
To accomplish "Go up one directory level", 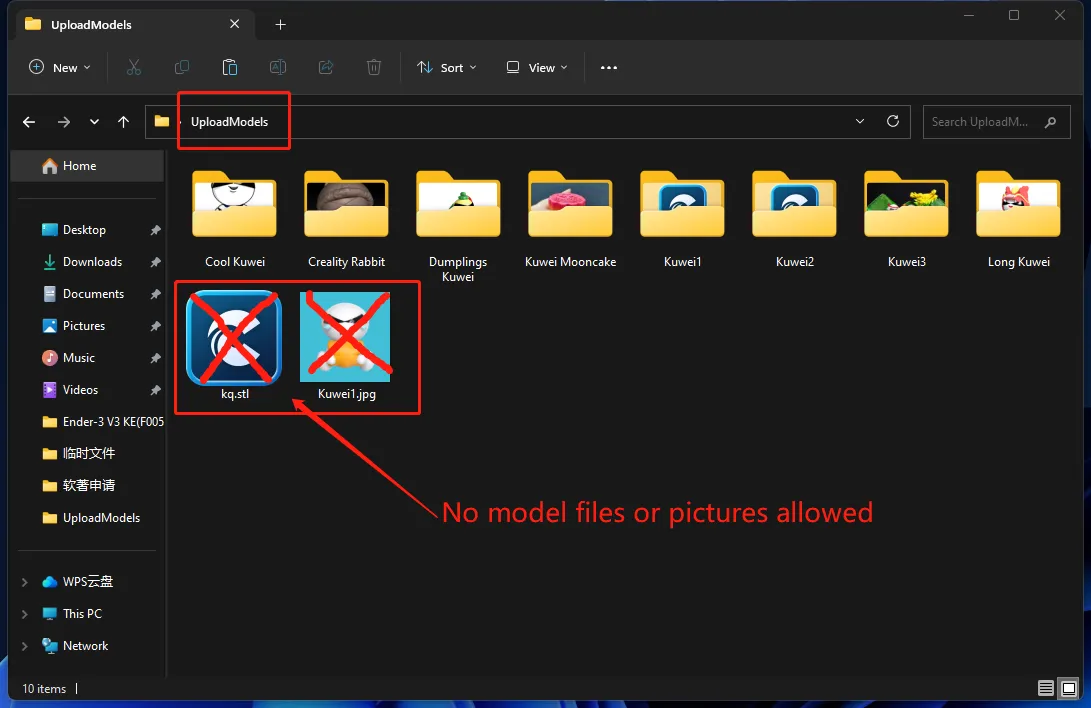I will coord(123,122).
